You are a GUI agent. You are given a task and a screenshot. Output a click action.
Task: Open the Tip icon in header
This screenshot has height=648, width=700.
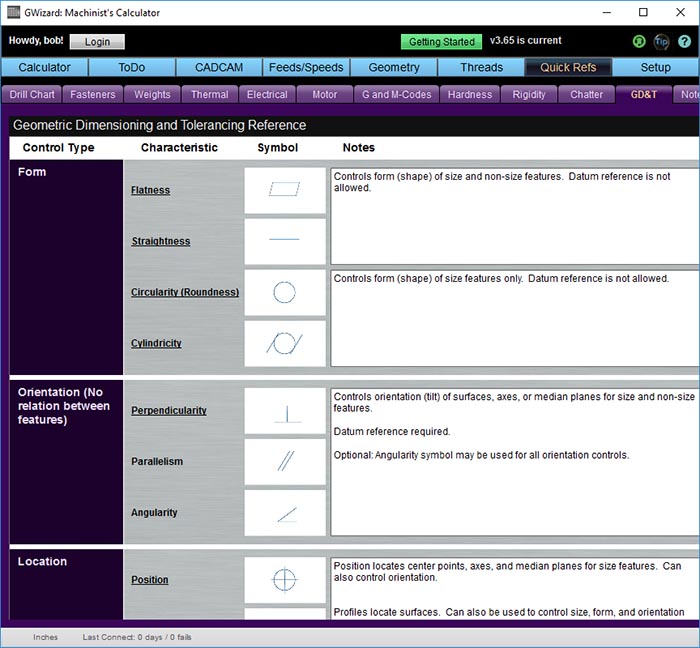tap(661, 42)
